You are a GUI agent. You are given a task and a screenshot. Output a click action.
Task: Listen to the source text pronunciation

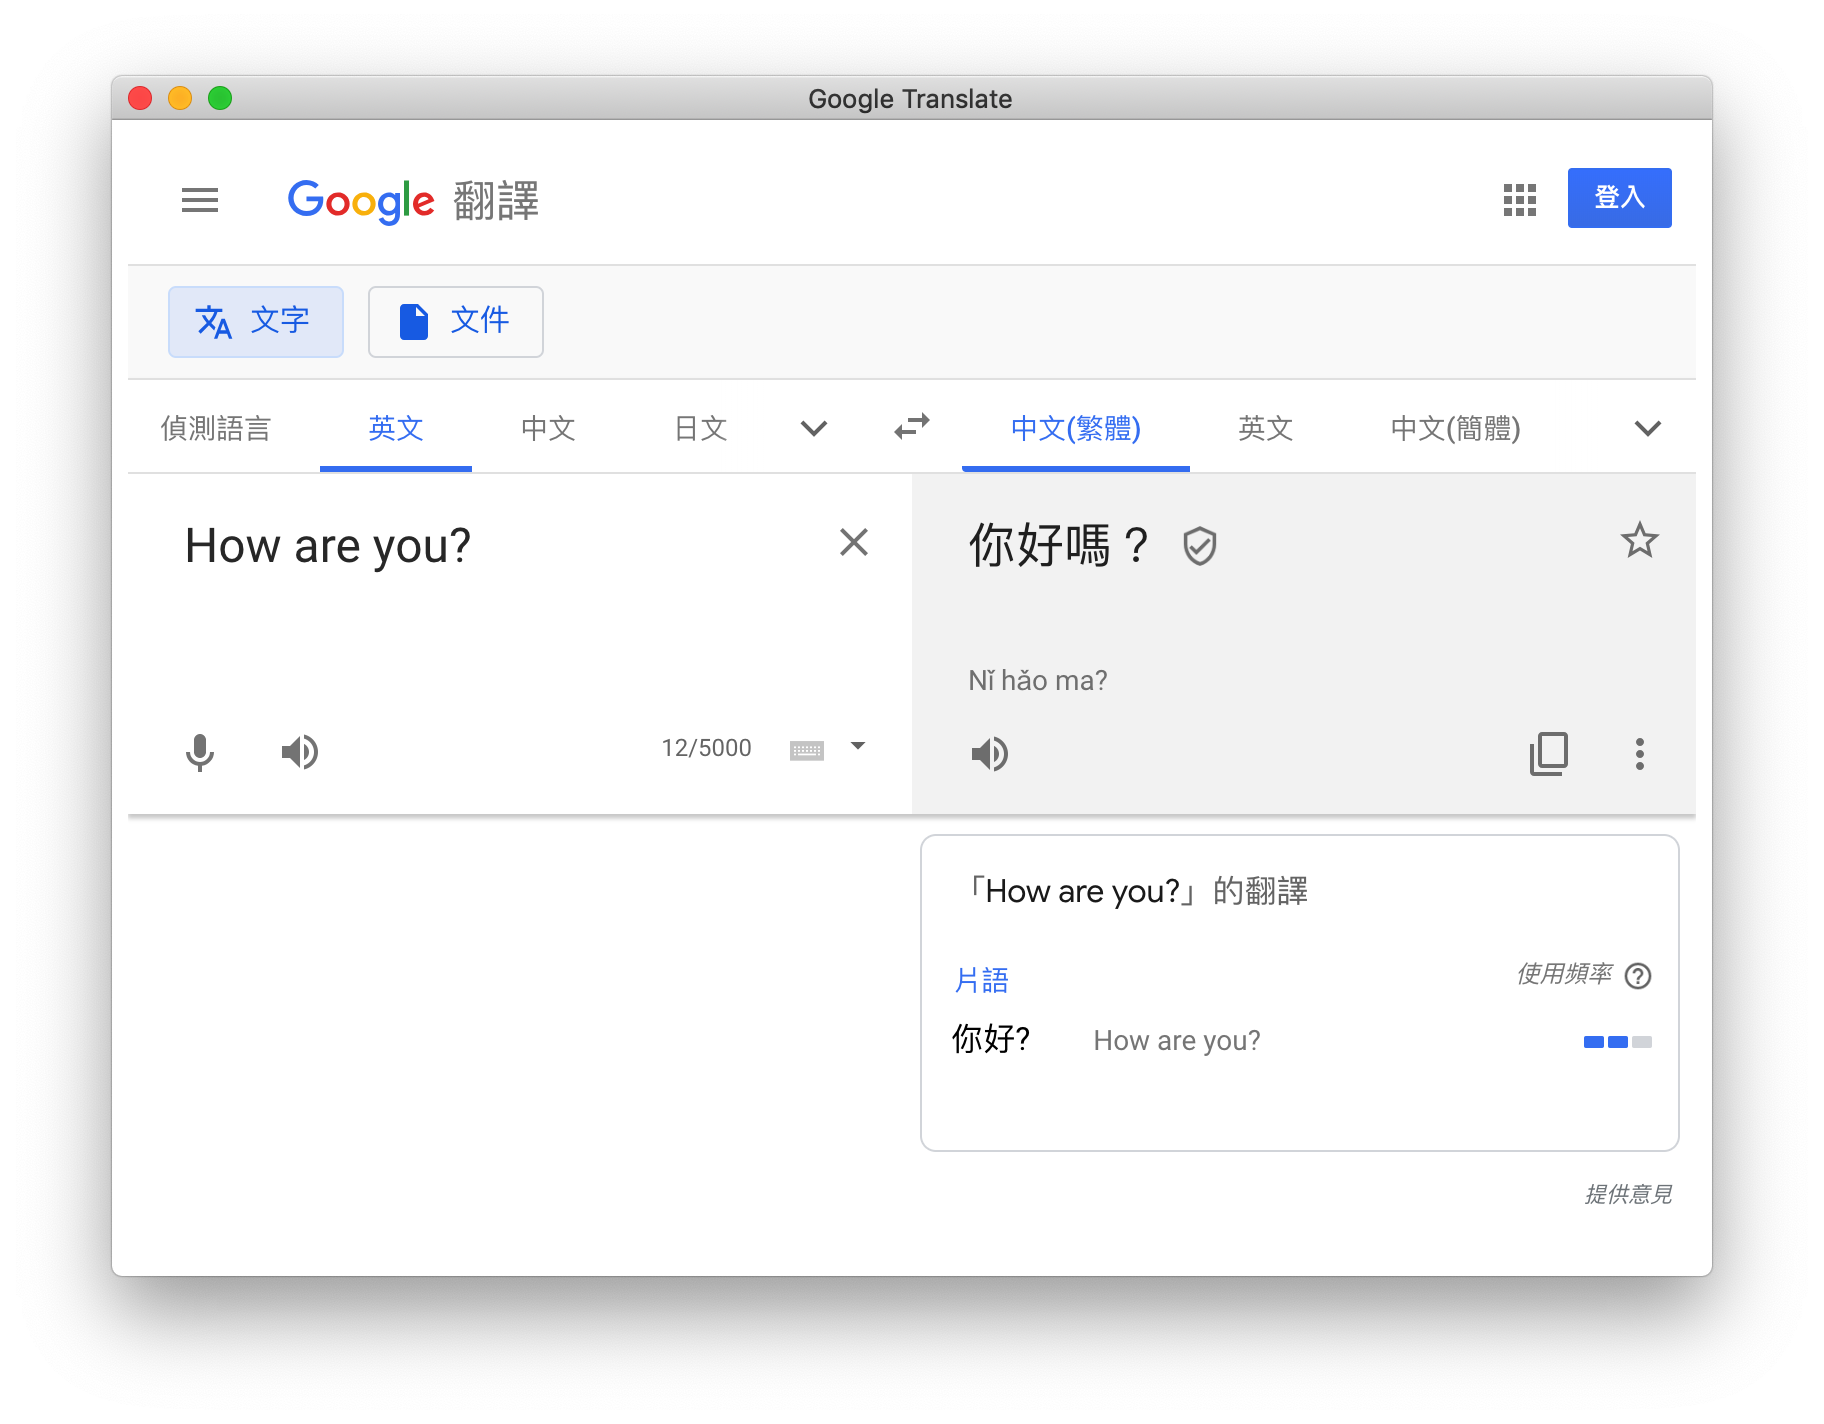click(x=299, y=752)
